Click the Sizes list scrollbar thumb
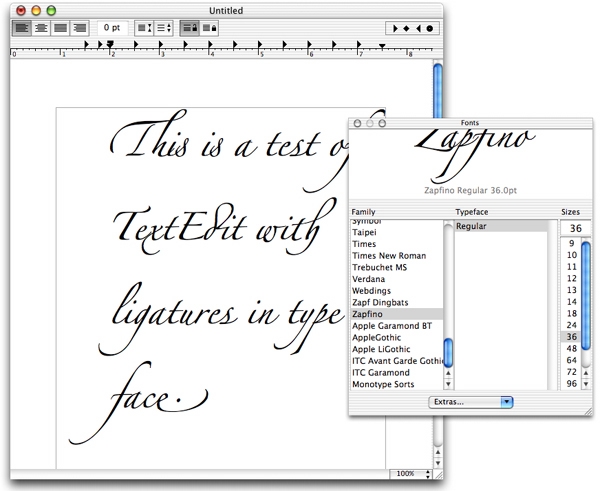 pyautogui.click(x=586, y=295)
